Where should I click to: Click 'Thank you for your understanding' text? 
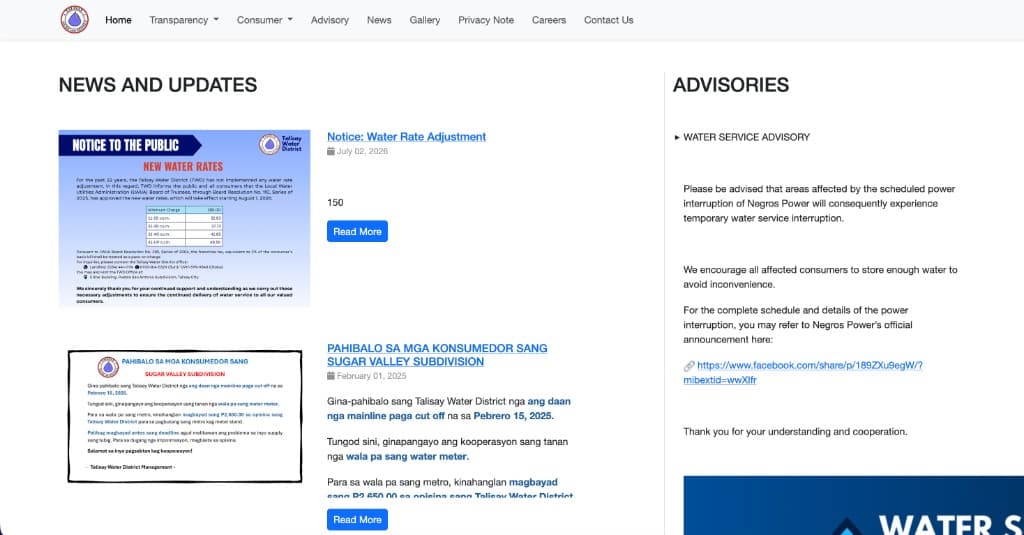click(795, 432)
